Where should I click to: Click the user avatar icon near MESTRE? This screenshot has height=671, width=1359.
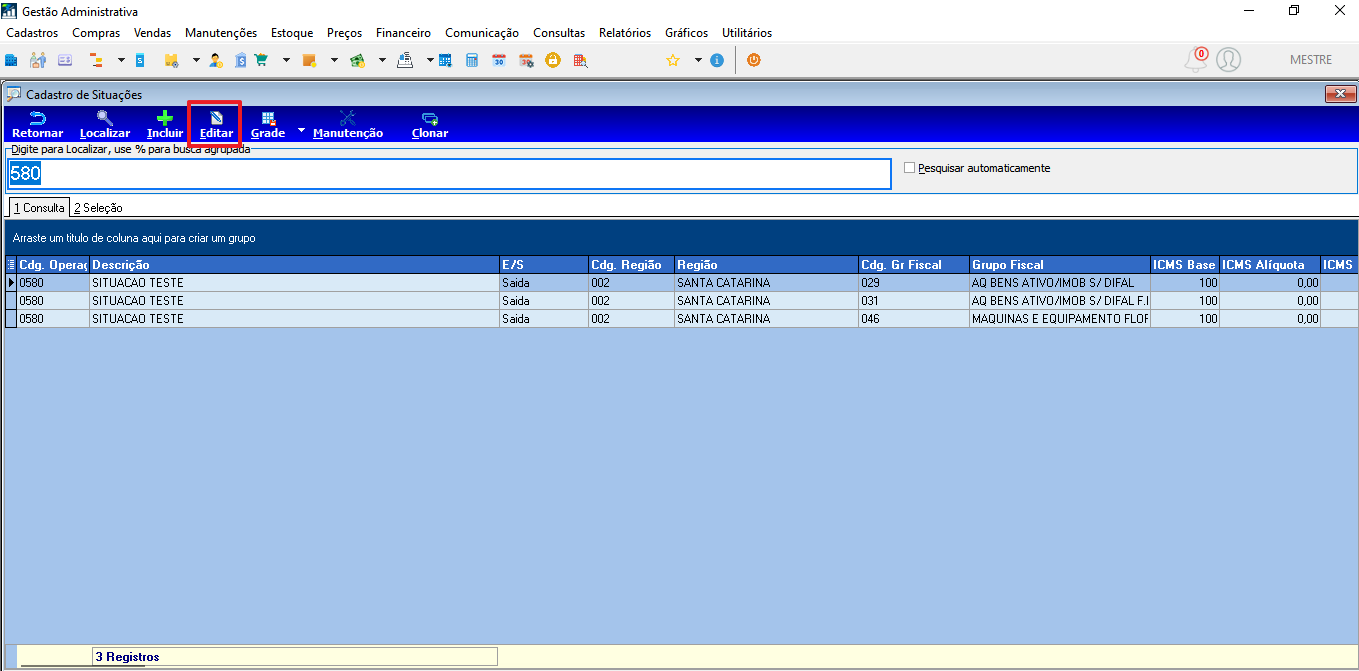point(1229,60)
